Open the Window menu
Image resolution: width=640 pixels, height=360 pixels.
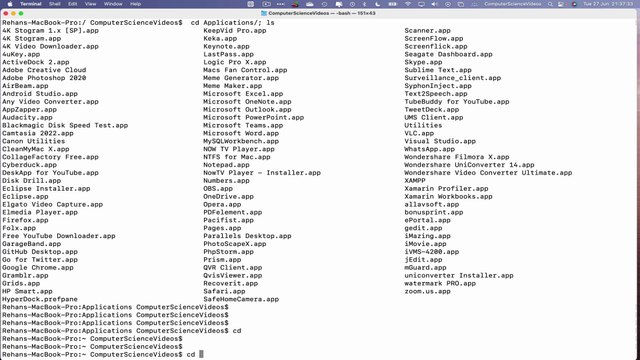tap(113, 4)
